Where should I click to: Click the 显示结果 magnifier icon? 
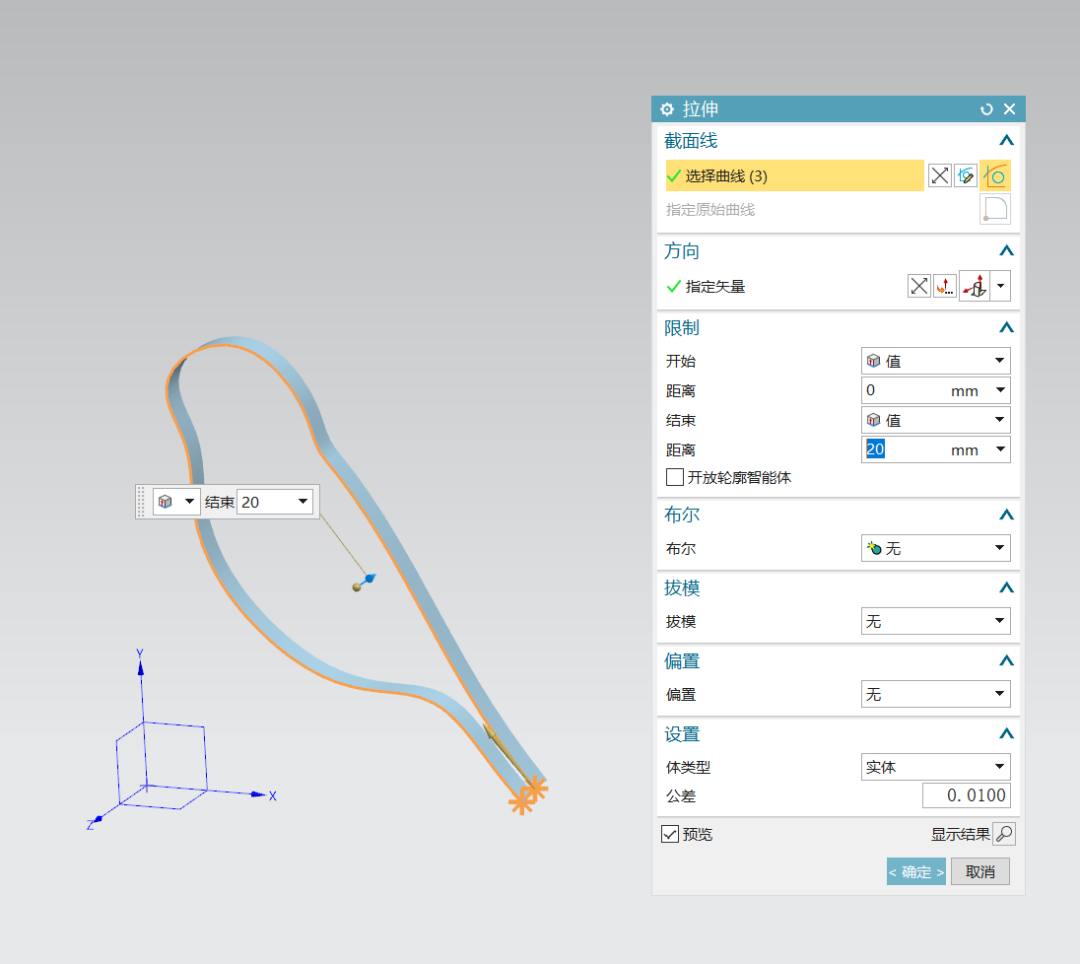[x=1004, y=834]
